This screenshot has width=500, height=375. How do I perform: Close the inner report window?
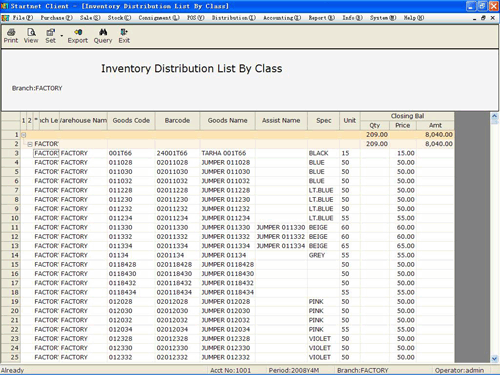[x=493, y=18]
